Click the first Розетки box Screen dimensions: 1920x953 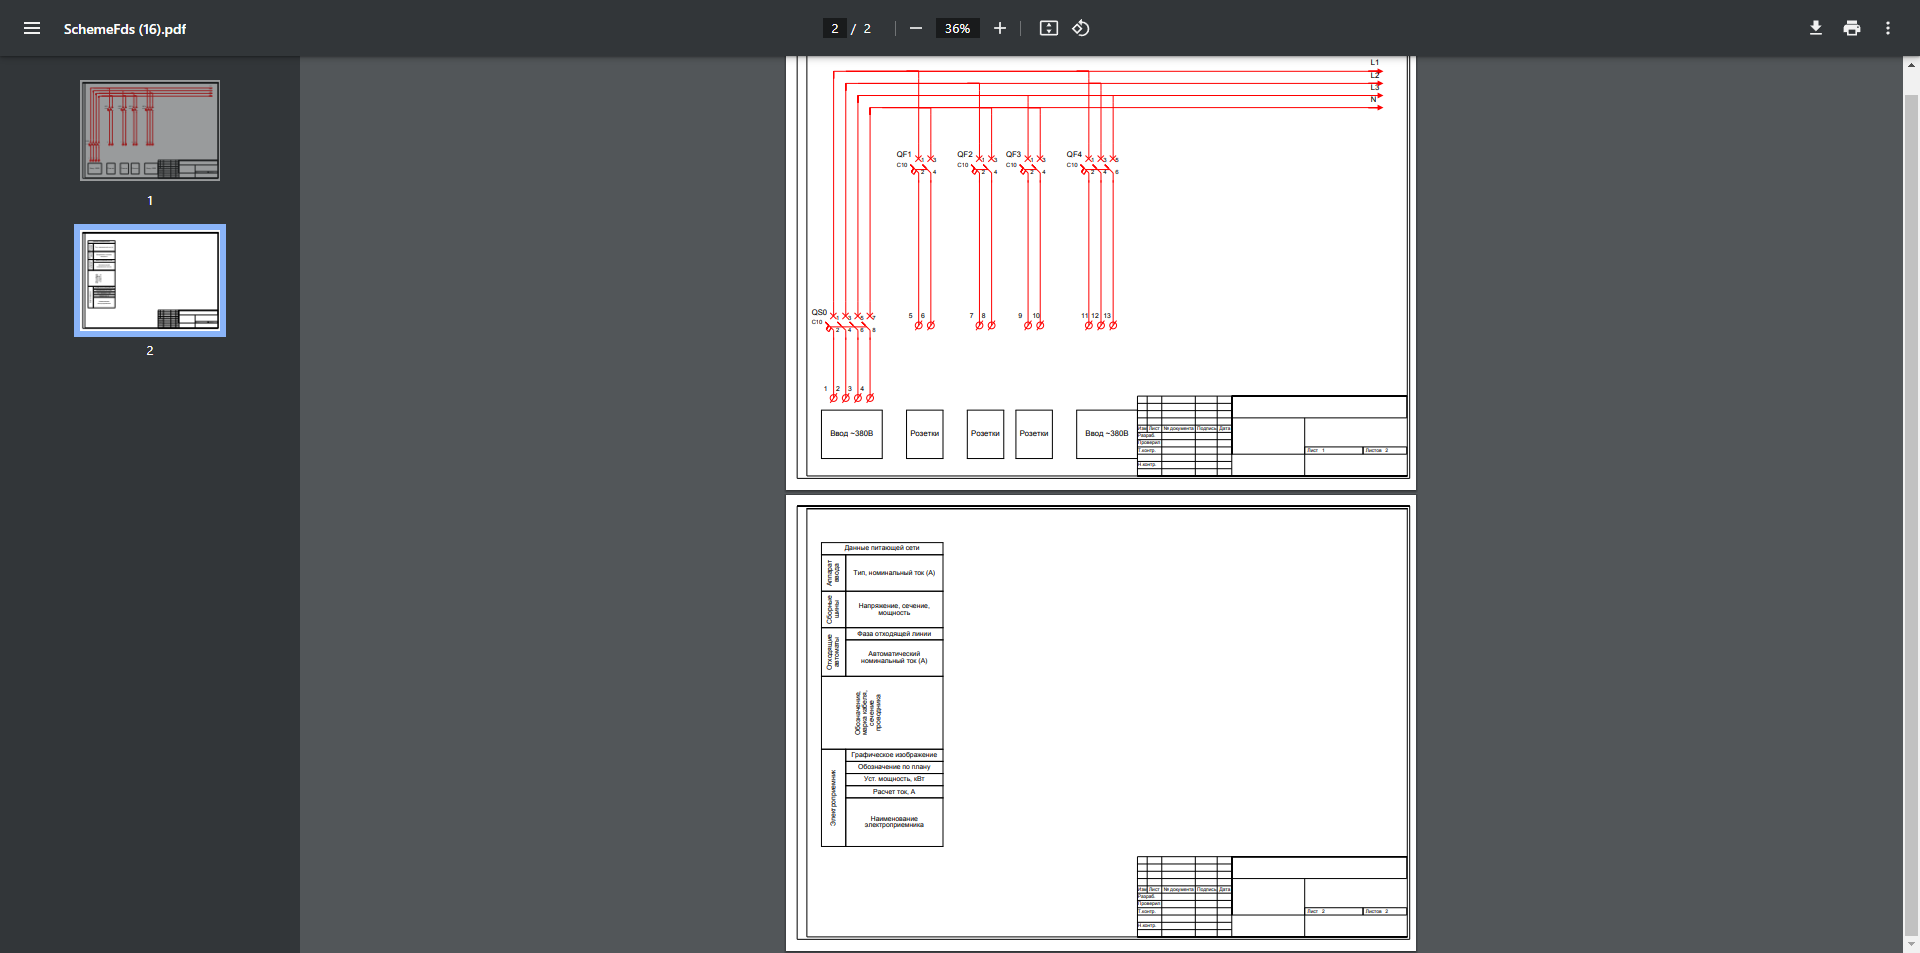(924, 434)
